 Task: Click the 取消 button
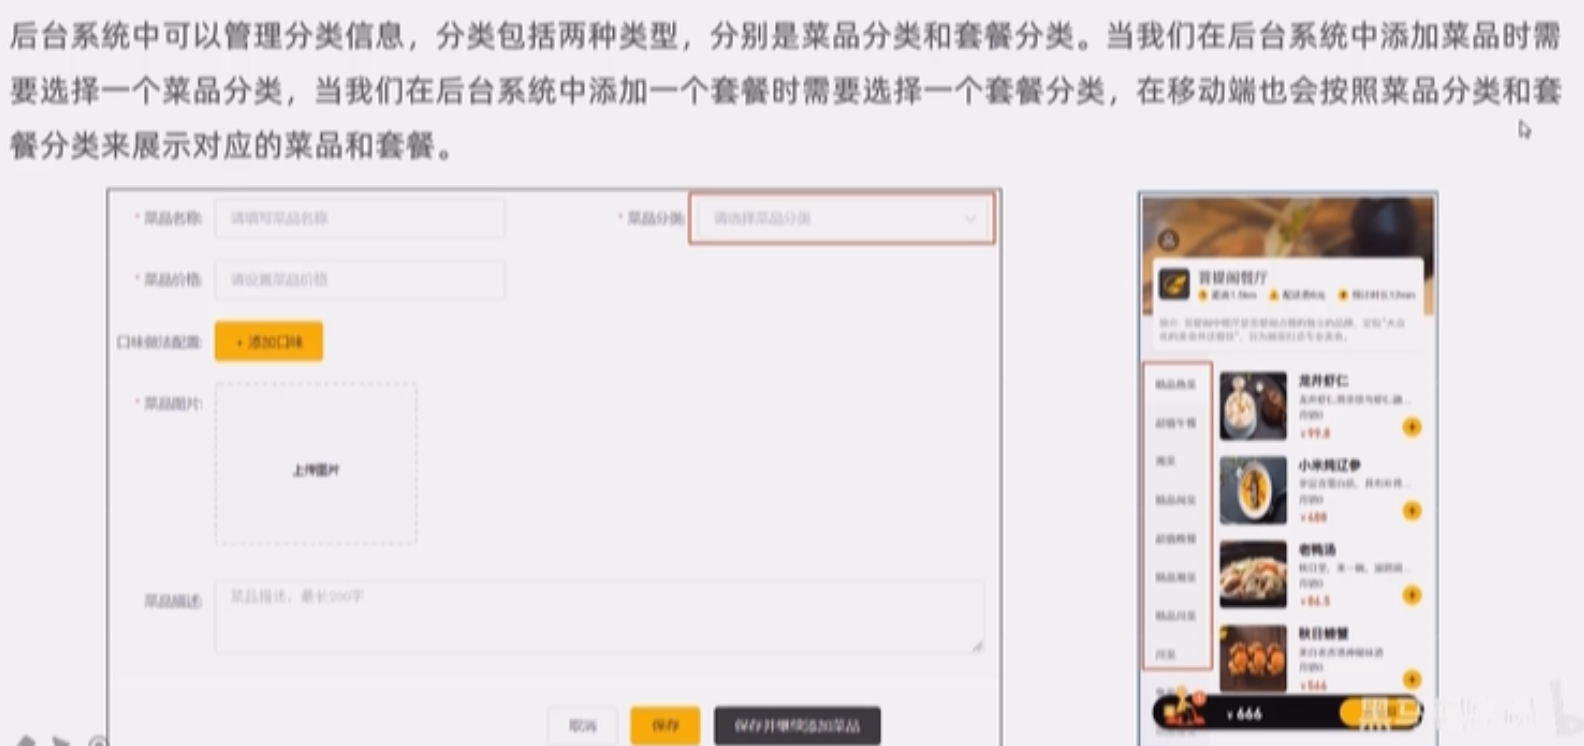coord(582,726)
